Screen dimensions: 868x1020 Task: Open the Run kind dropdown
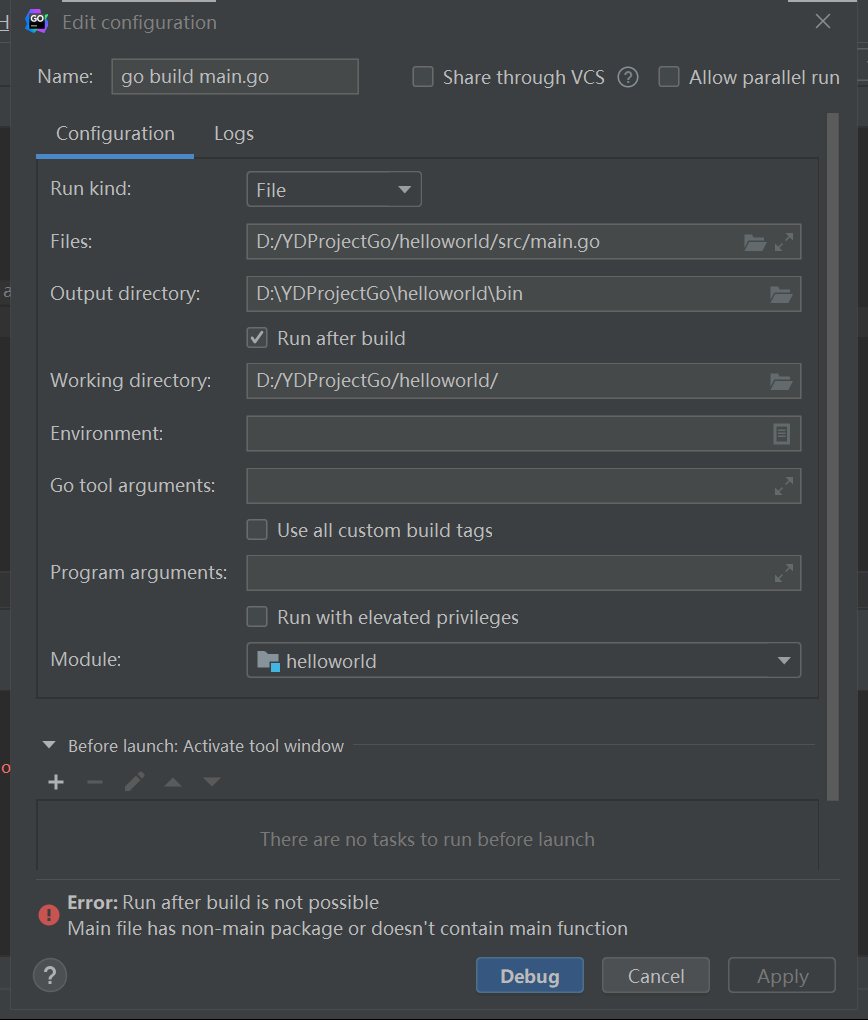(334, 189)
